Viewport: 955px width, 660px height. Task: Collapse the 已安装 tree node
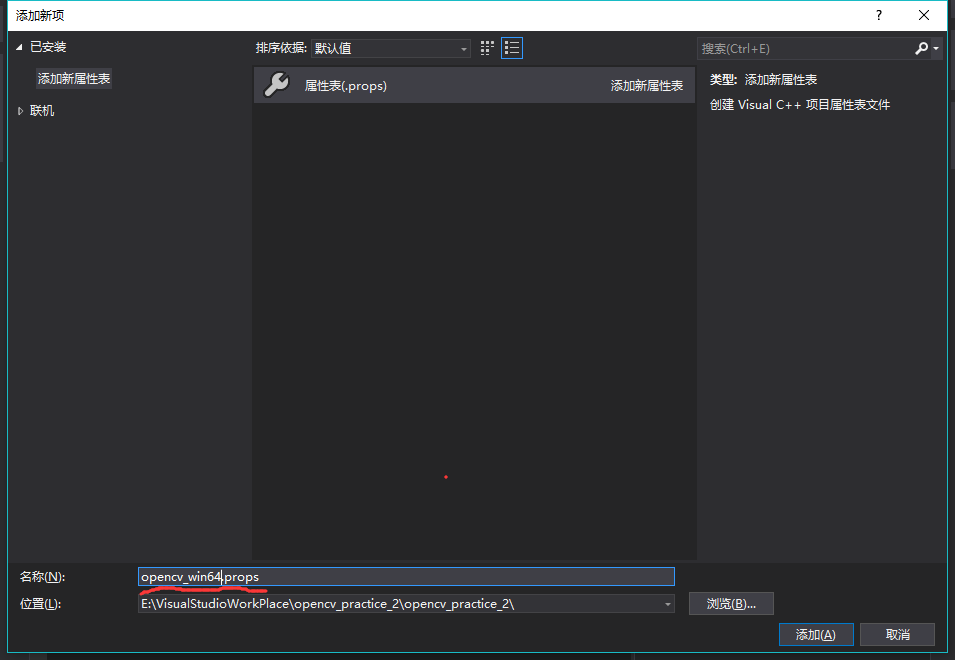[19, 47]
